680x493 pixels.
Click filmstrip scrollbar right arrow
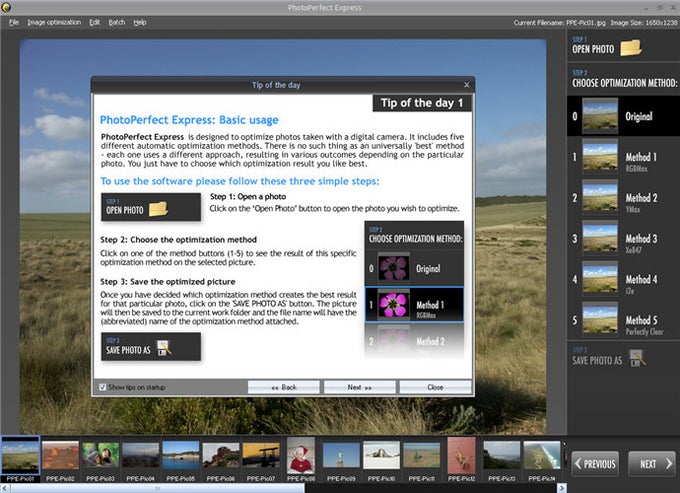click(x=562, y=488)
